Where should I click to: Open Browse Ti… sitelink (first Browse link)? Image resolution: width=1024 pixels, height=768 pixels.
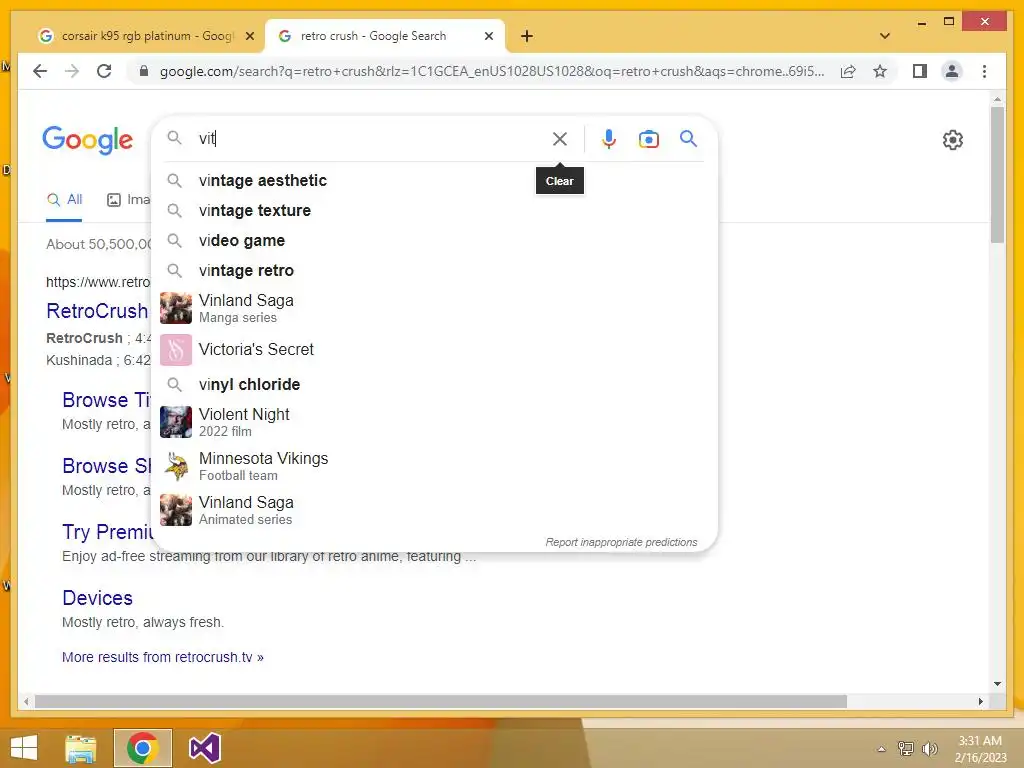coord(106,400)
